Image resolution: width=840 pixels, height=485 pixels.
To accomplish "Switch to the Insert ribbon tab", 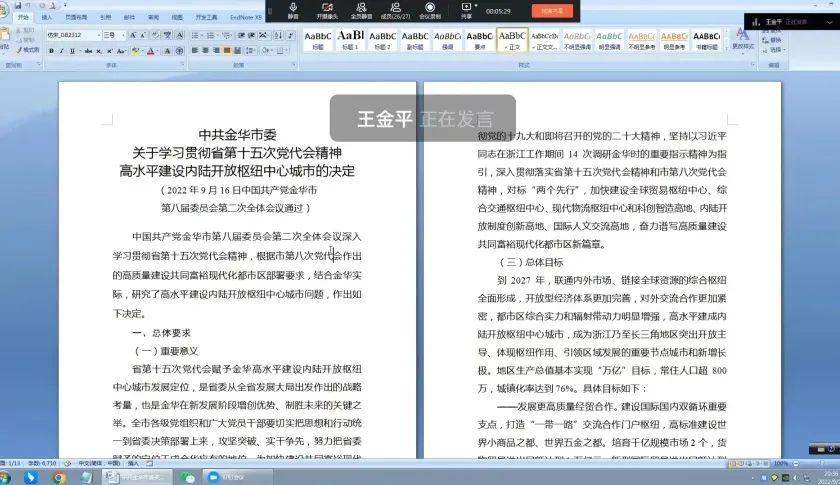I will (x=47, y=17).
